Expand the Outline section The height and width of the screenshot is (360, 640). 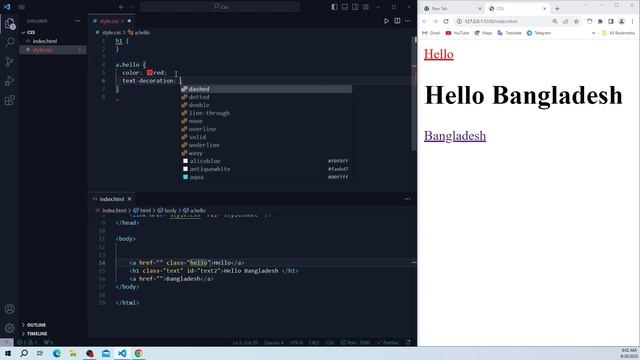tap(36, 325)
